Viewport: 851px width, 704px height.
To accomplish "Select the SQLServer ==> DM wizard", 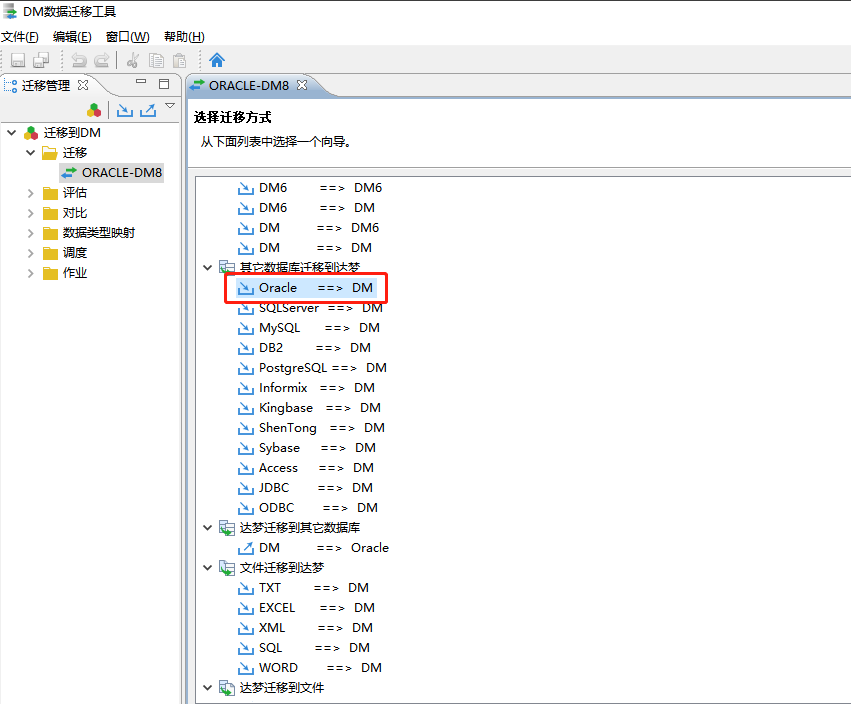I will [x=310, y=308].
